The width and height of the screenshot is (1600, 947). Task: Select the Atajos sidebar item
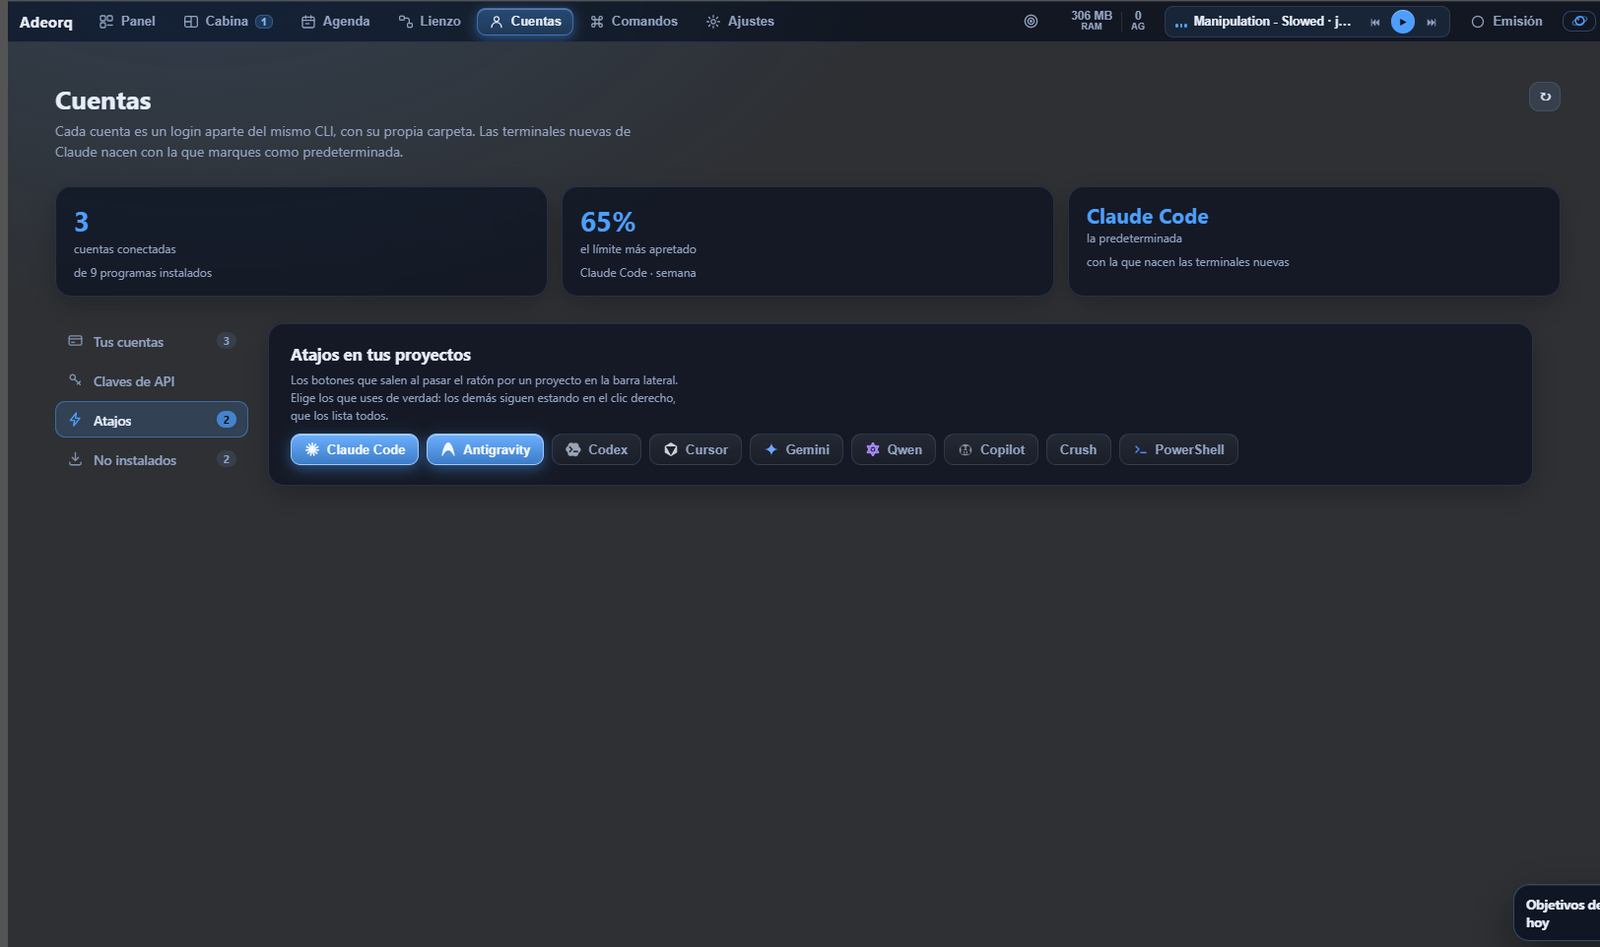point(151,420)
